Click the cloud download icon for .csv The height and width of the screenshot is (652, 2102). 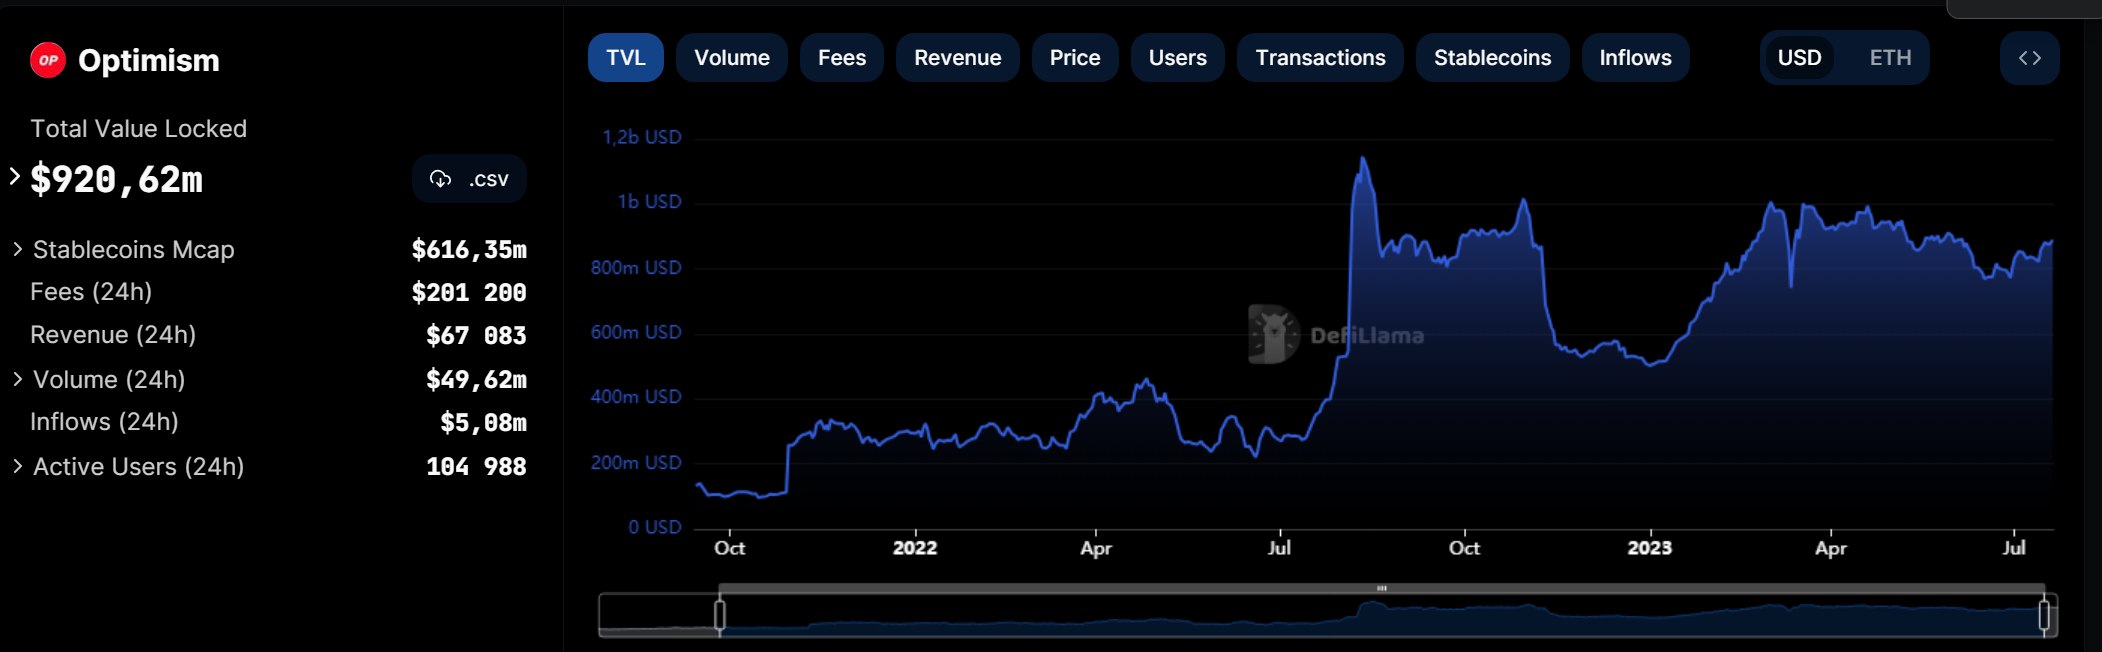(x=440, y=179)
